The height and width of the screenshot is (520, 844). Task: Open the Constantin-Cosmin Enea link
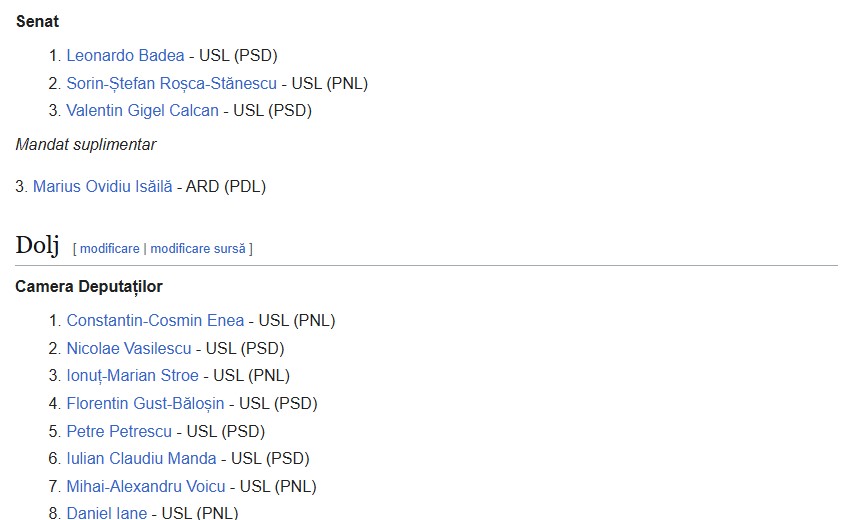click(155, 321)
